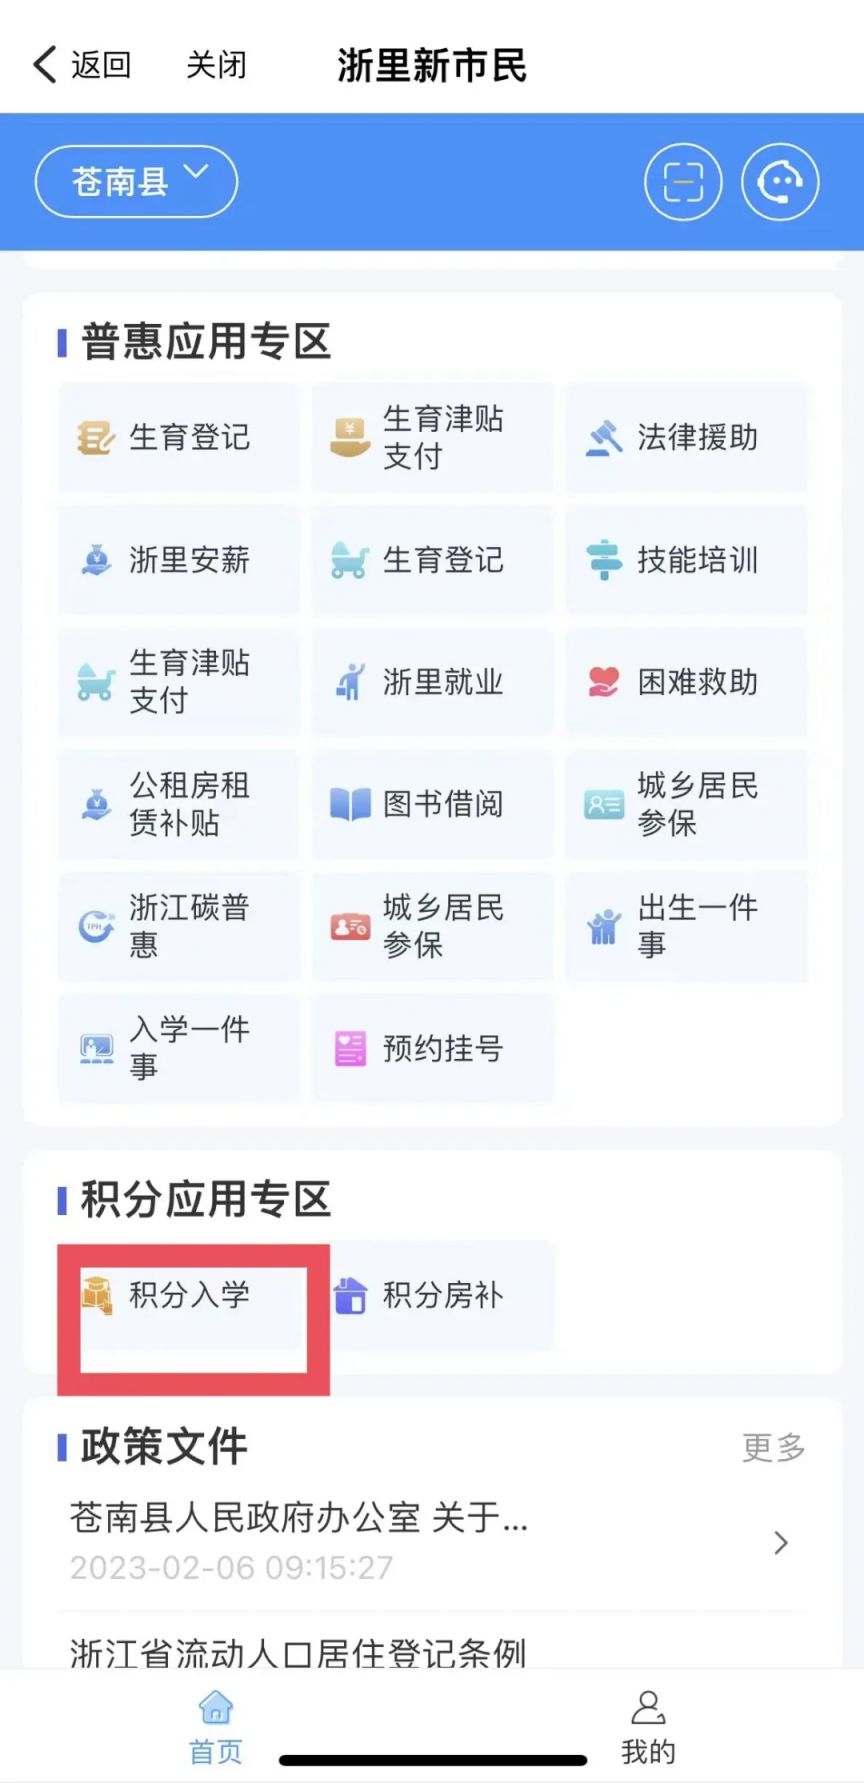Tap the 浙里就业 job icon
Image resolution: width=864 pixels, height=1783 pixels.
tap(350, 683)
